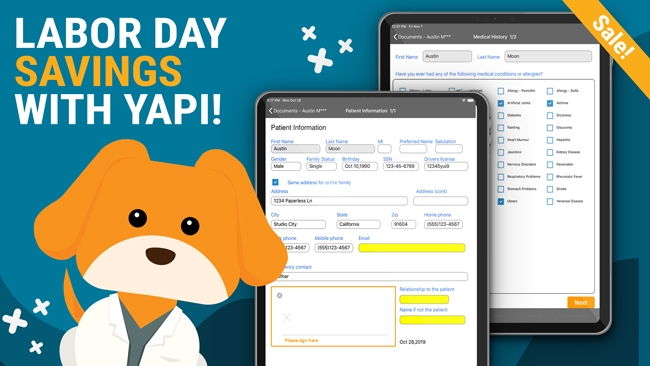This screenshot has height=366, width=650.
Task: Open the Family Status field showing Single
Action: [321, 166]
